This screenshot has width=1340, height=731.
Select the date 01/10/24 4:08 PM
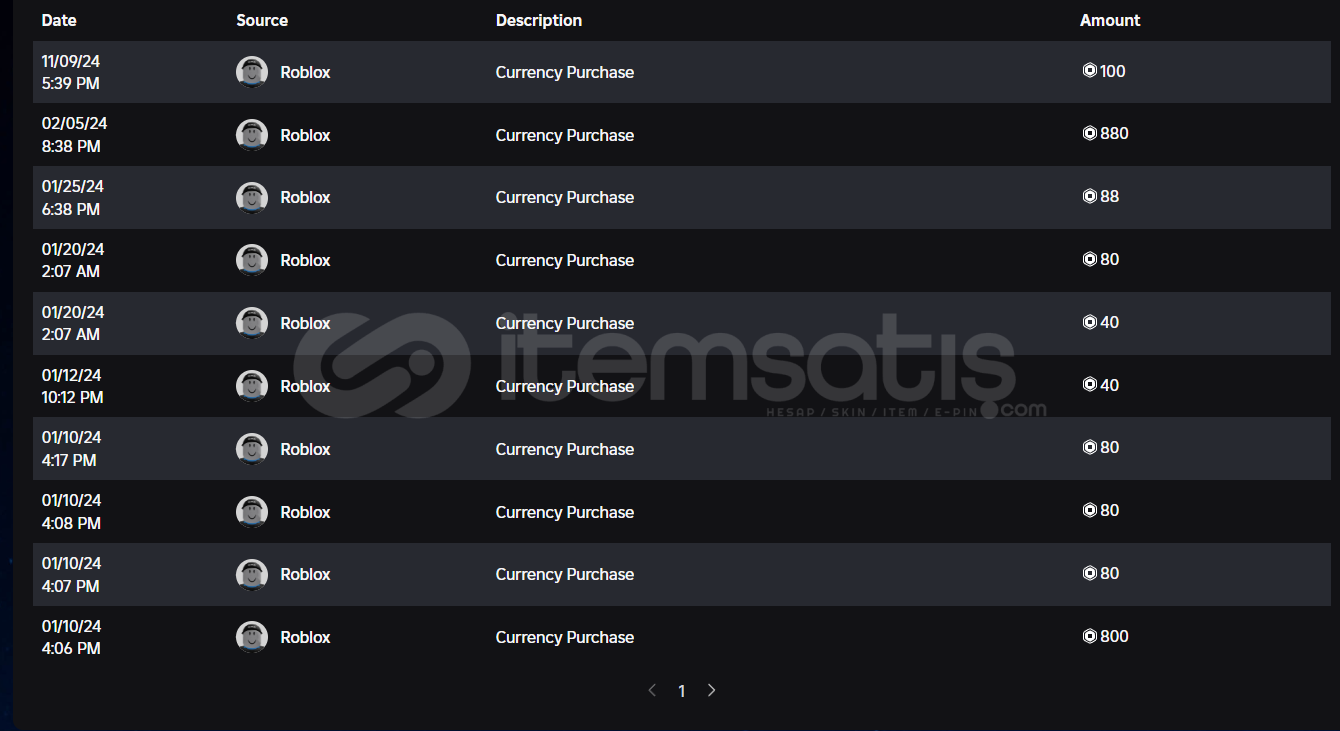pyautogui.click(x=71, y=512)
